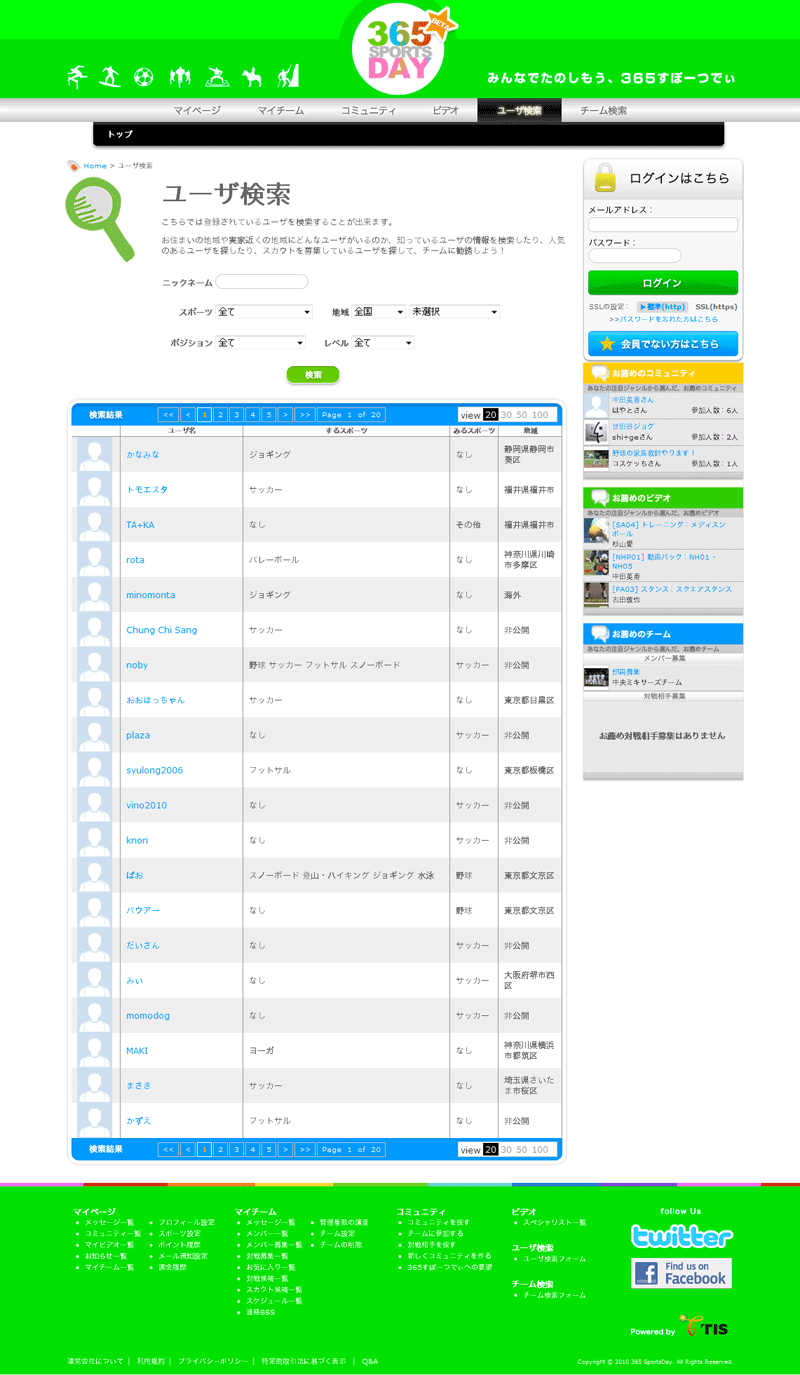This screenshot has width=800, height=1375.
Task: Open the コミュニティ navigation tab
Action: click(x=368, y=111)
